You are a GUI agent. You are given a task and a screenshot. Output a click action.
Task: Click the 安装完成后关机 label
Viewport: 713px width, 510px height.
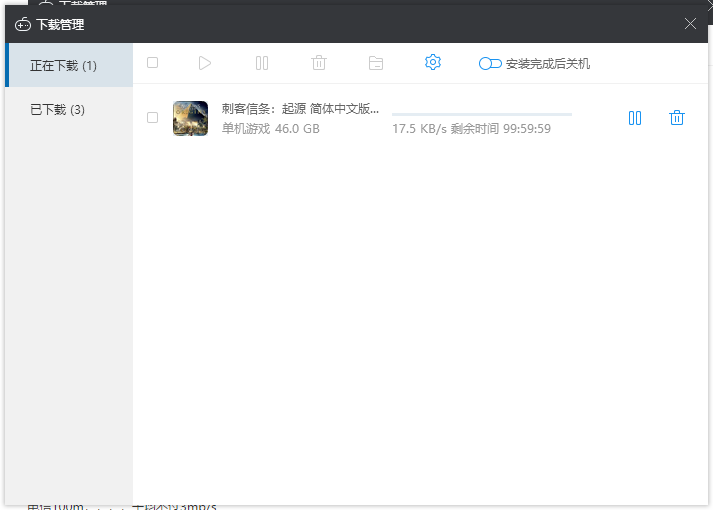[x=548, y=64]
